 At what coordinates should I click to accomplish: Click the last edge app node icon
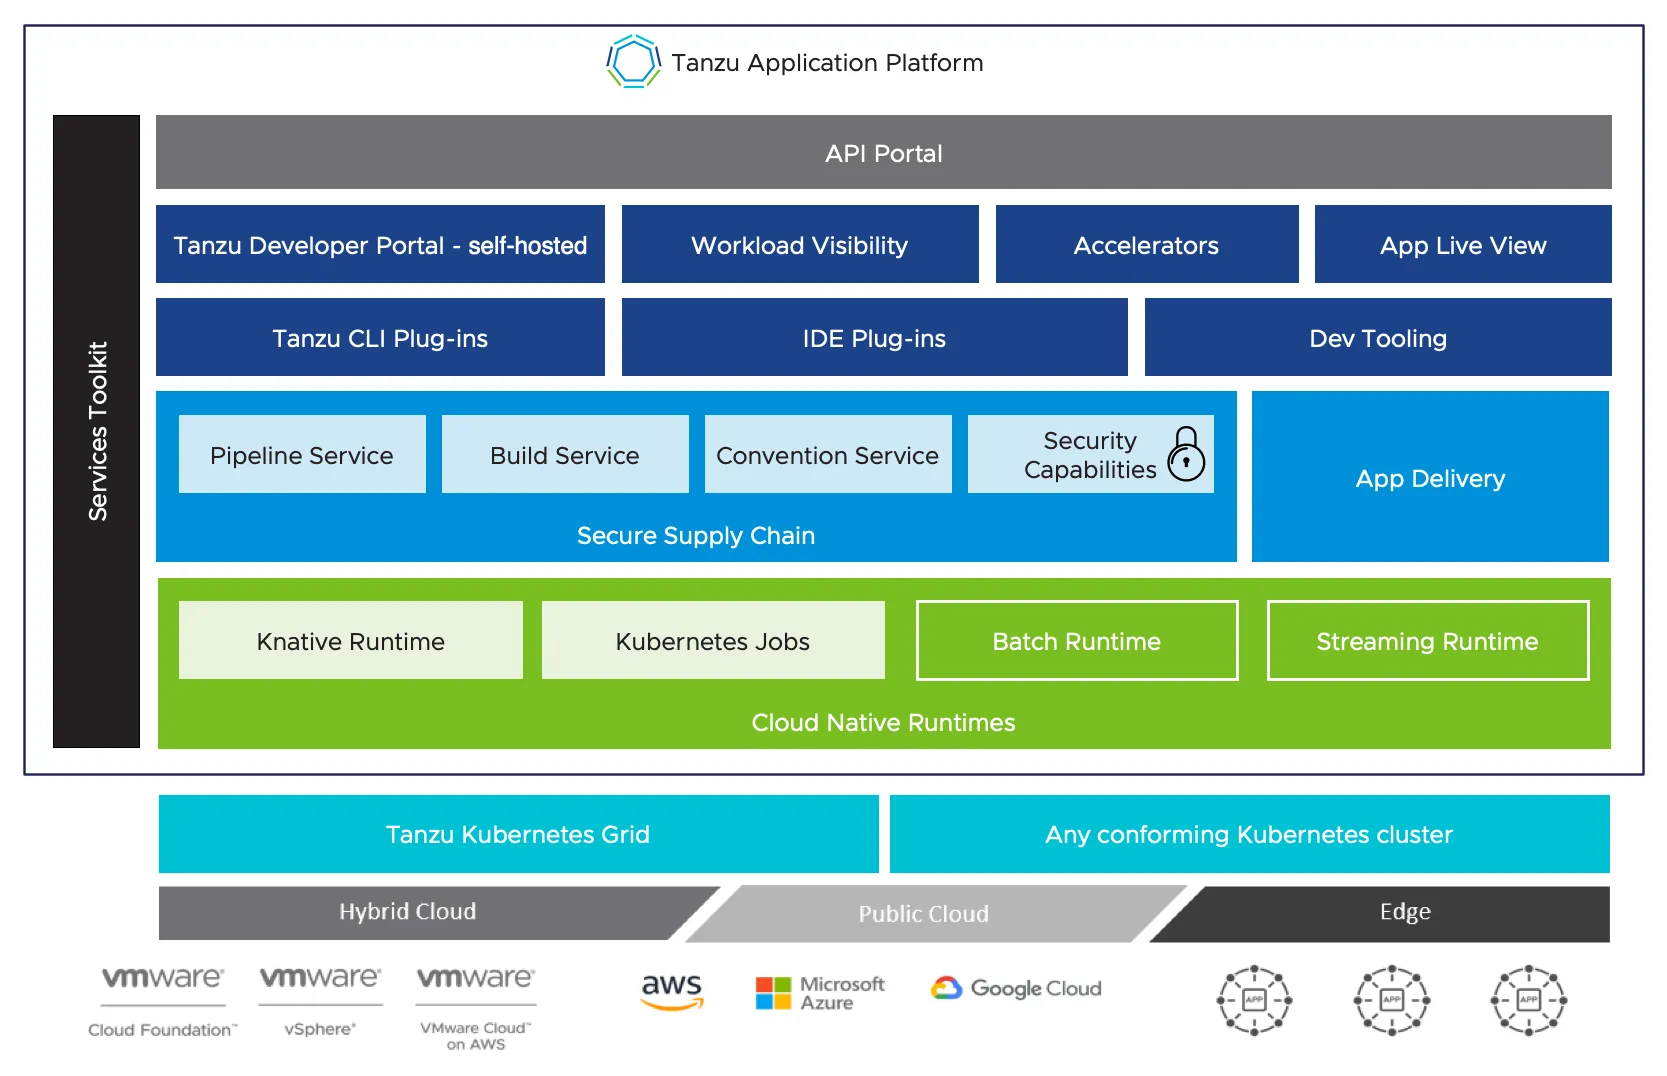[1528, 1000]
